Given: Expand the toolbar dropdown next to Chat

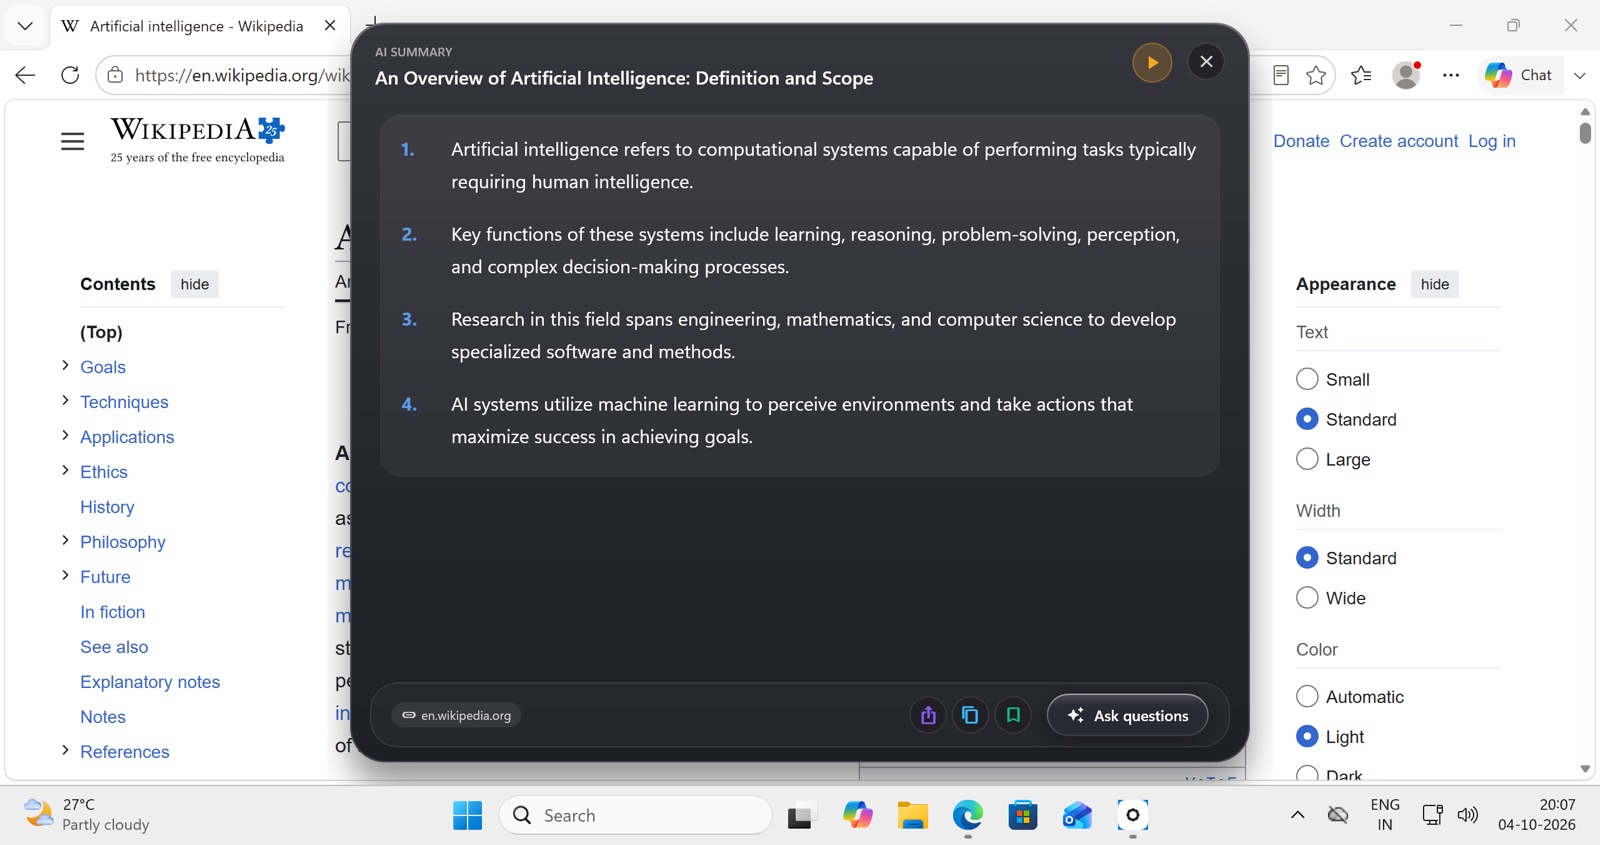Looking at the screenshot, I should click(x=1580, y=75).
